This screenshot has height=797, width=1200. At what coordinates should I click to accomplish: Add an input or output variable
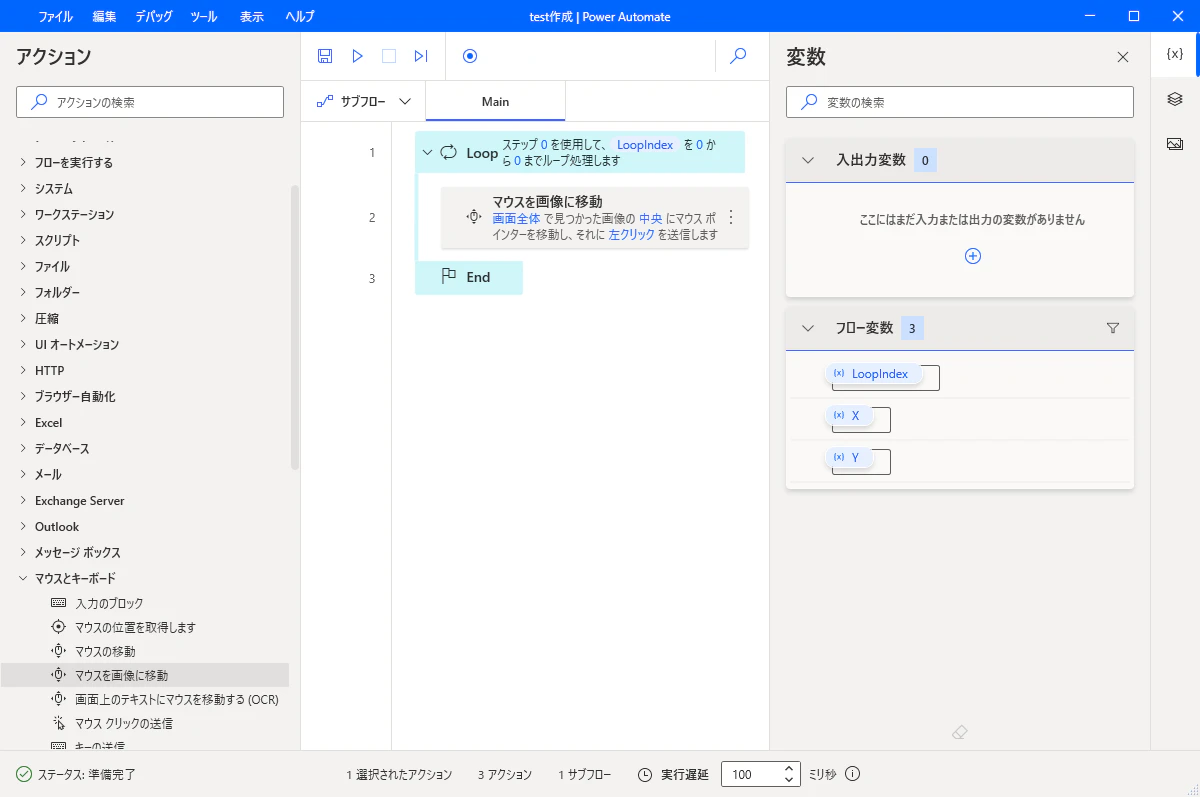point(973,256)
